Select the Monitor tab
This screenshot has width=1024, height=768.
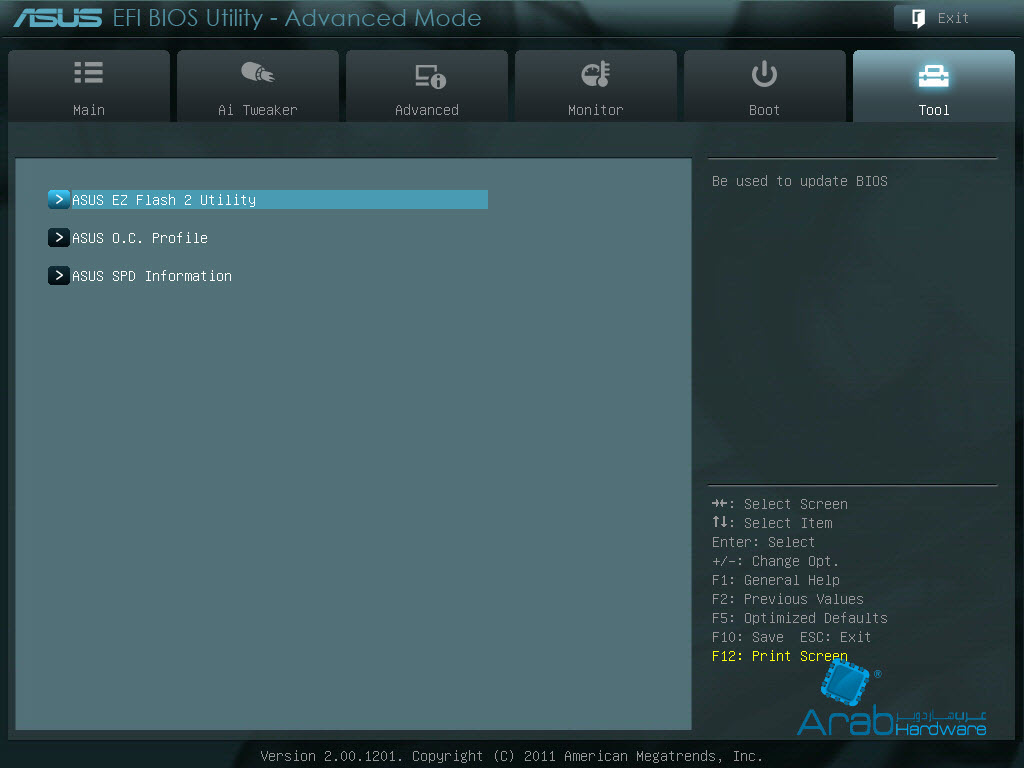point(596,86)
